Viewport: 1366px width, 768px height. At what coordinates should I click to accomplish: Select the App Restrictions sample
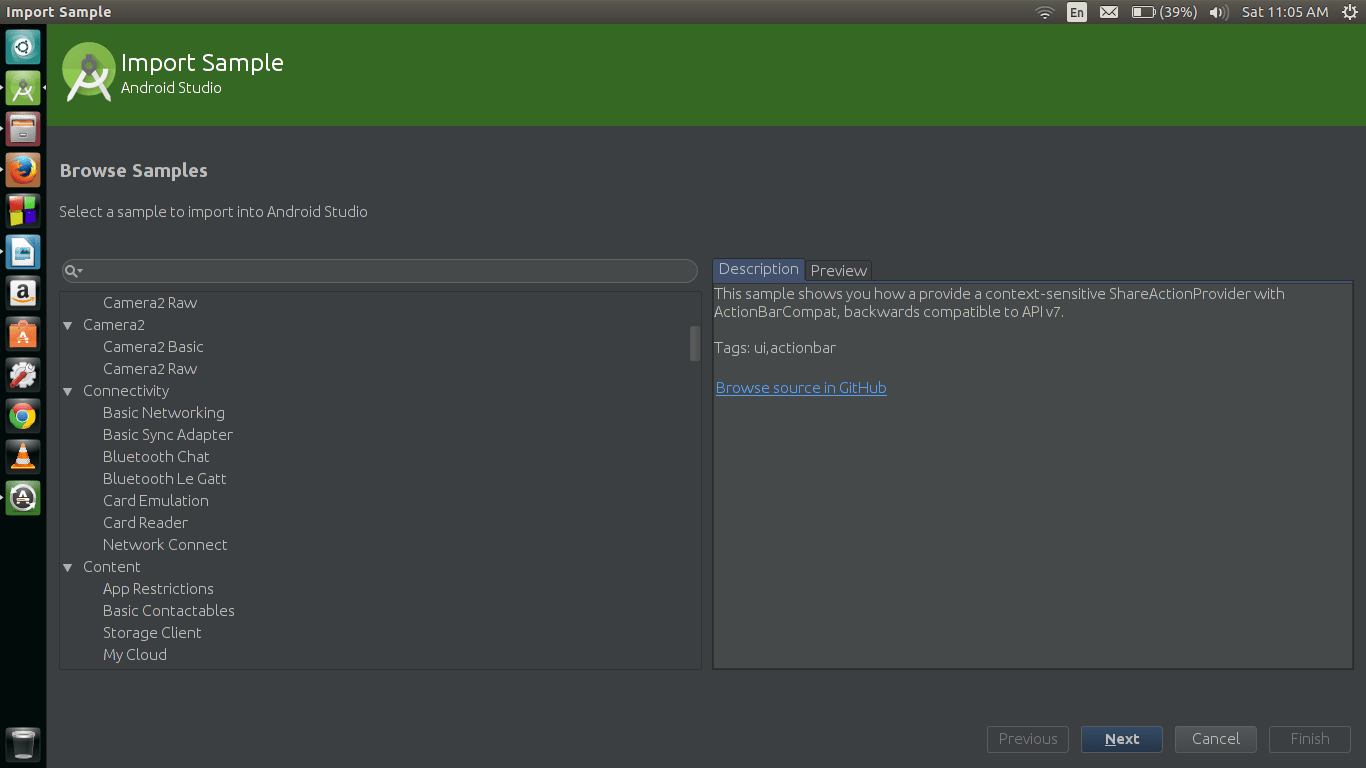[158, 589]
